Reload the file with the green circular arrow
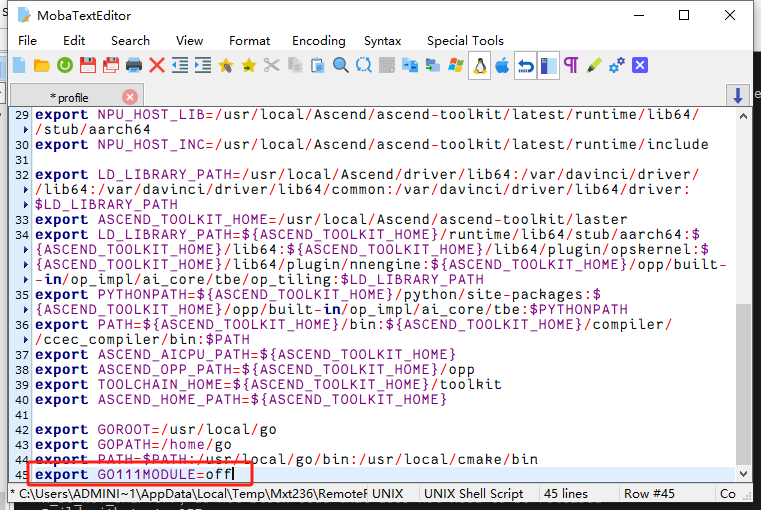The height and width of the screenshot is (510, 761). pyautogui.click(x=65, y=66)
